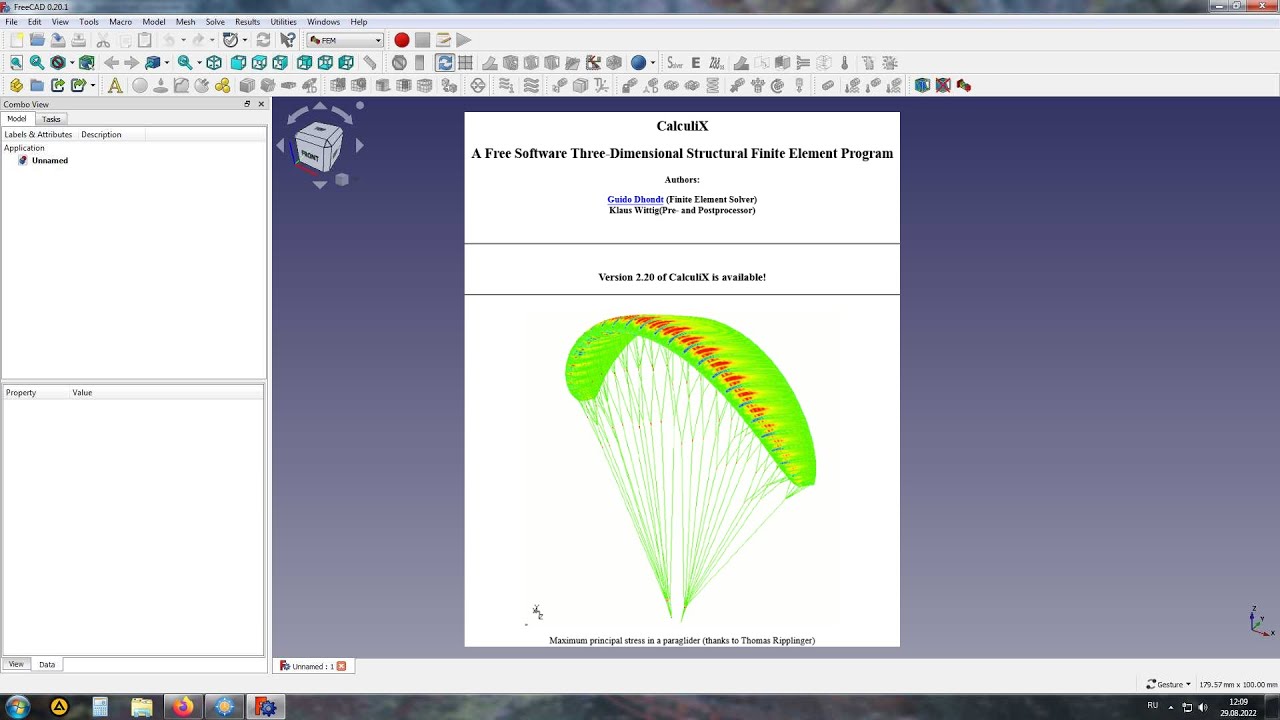Open the Solve menu
The image size is (1280, 720).
point(215,21)
